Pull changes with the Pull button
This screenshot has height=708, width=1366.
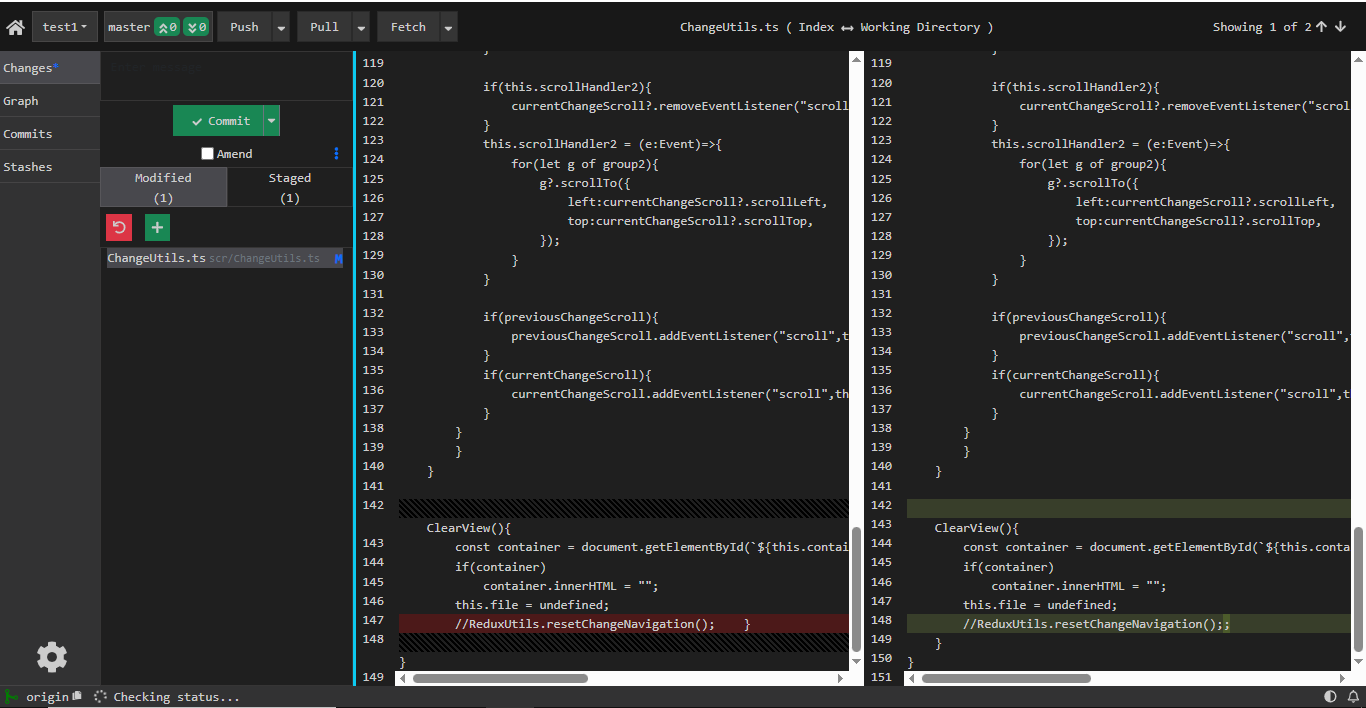(x=324, y=27)
